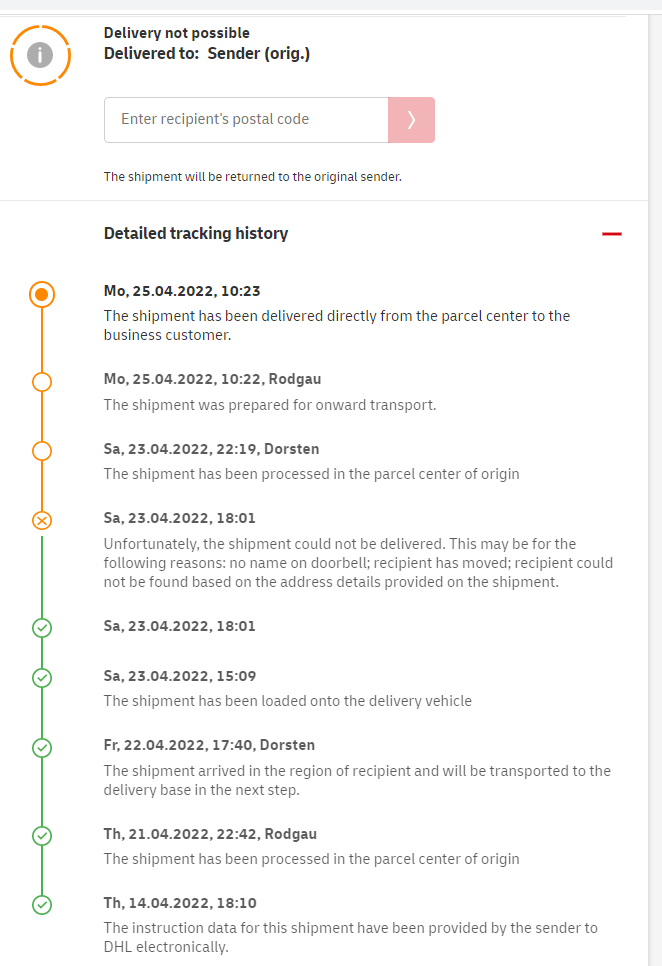The height and width of the screenshot is (966, 662).
Task: Click the 'Delivery not possible' status text
Action: 177,34
